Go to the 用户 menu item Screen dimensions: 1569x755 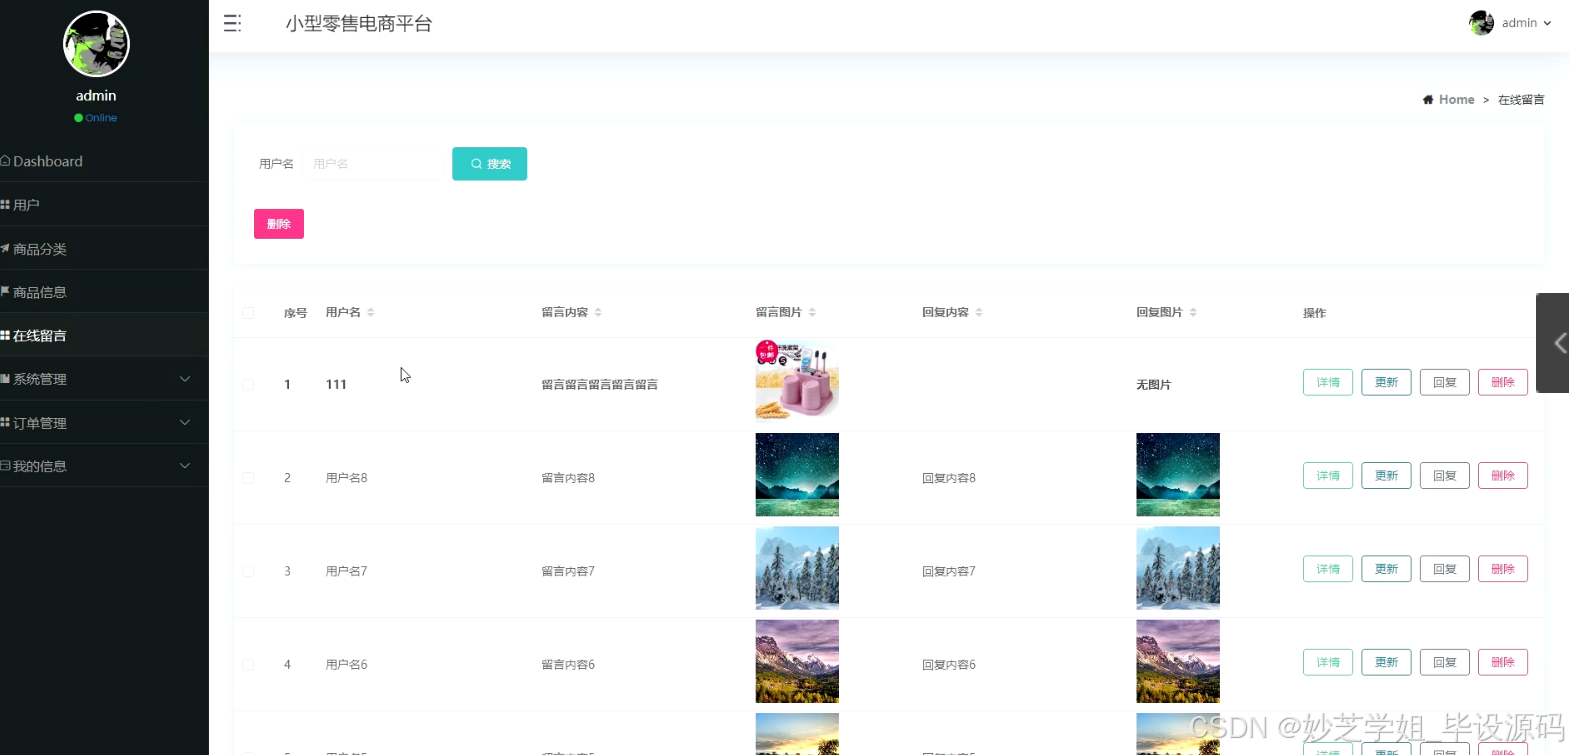point(104,205)
